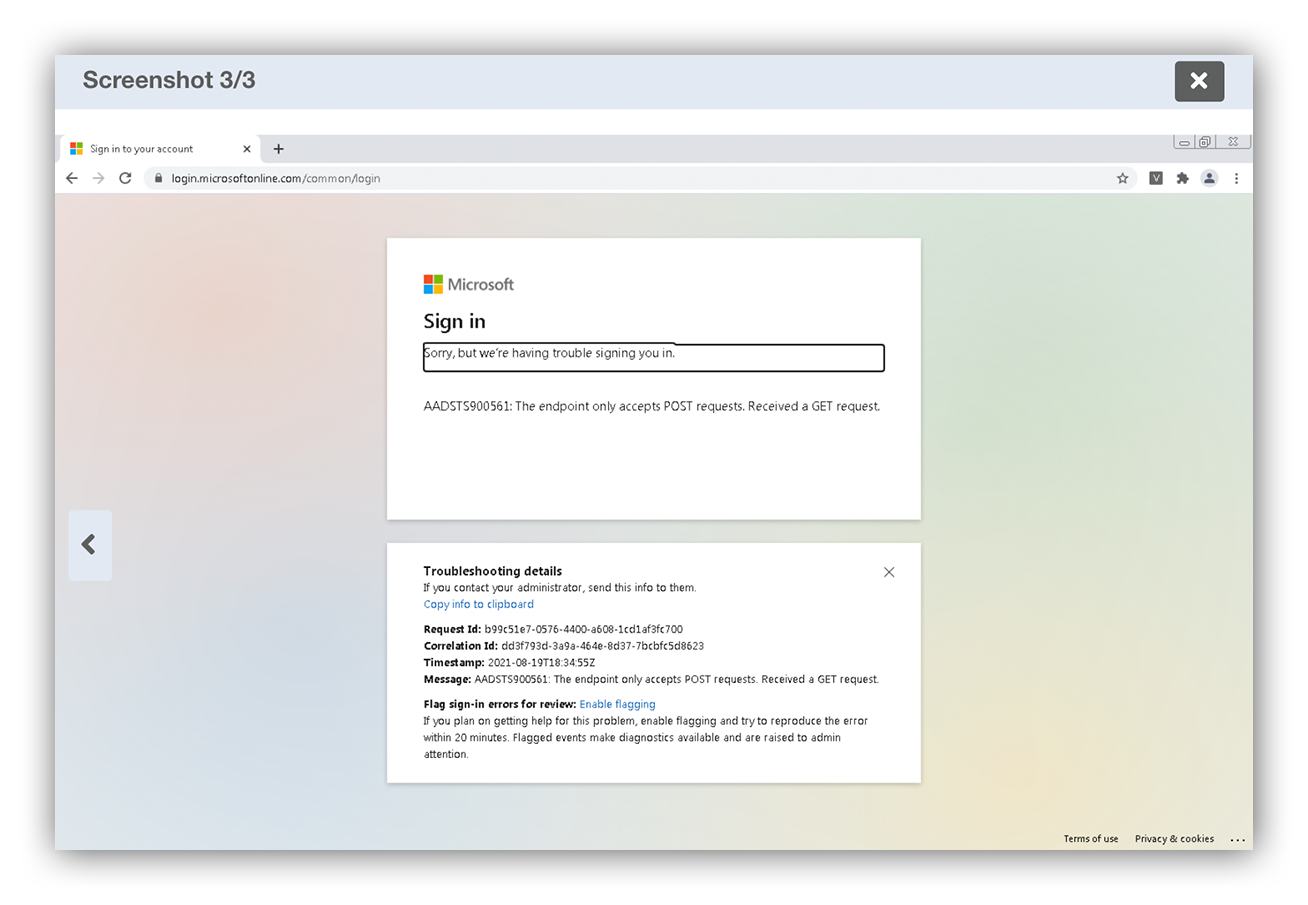Open the footer ellipsis more options
Image resolution: width=1308 pixels, height=905 pixels.
(1238, 840)
